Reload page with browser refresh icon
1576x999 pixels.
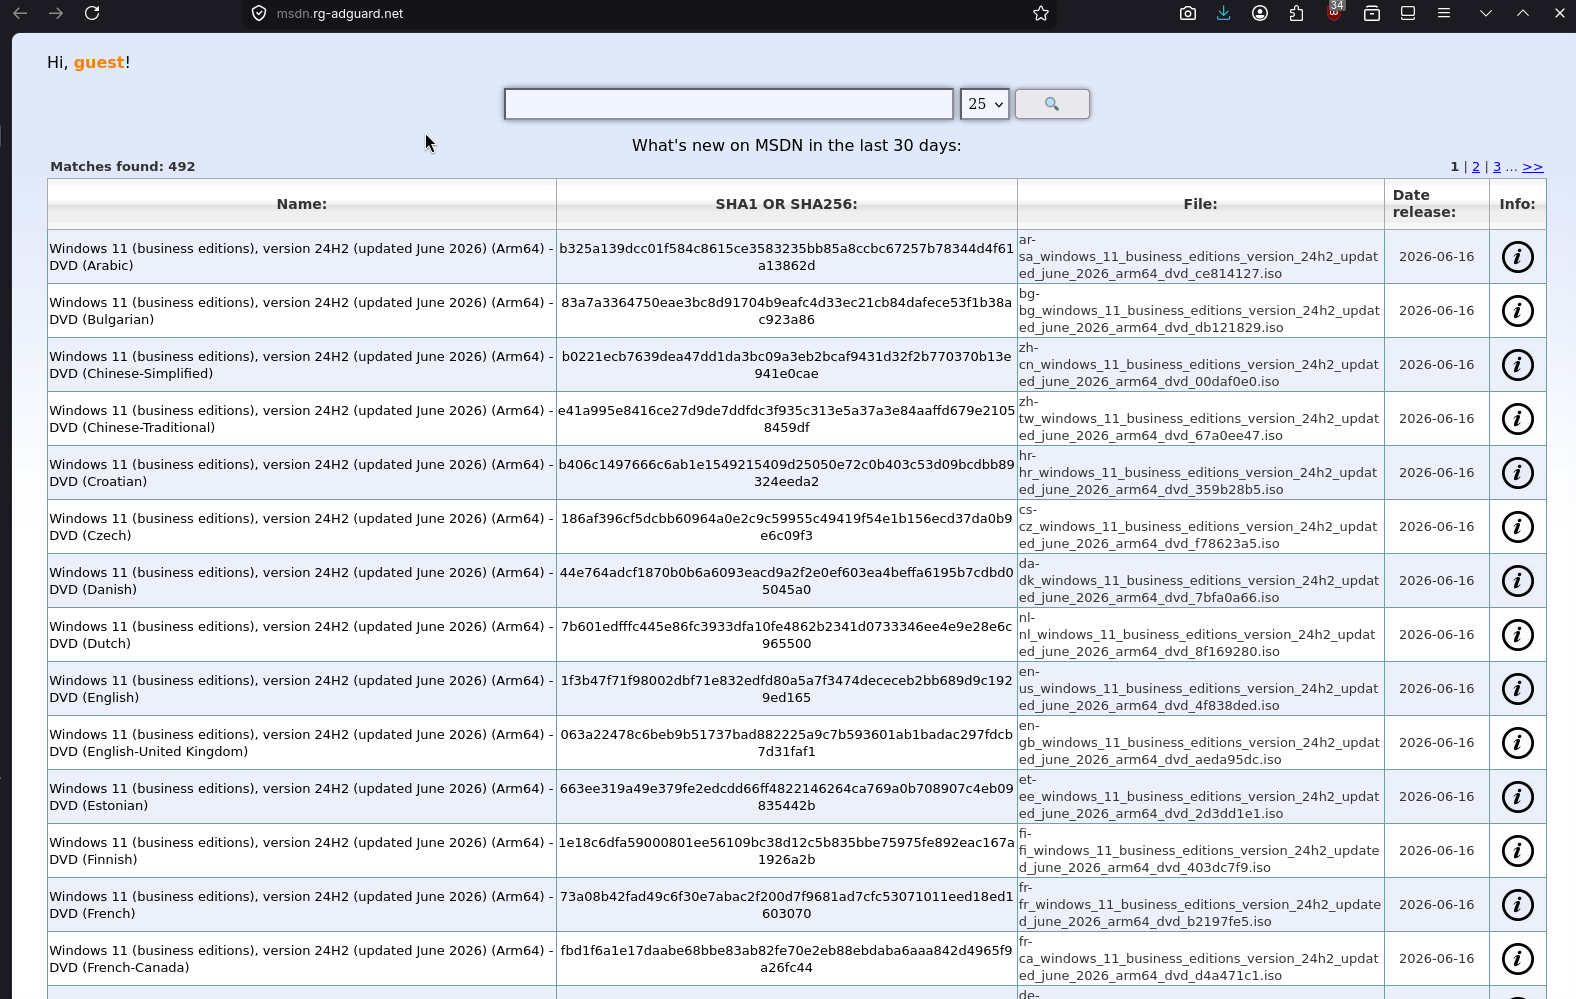click(x=92, y=13)
